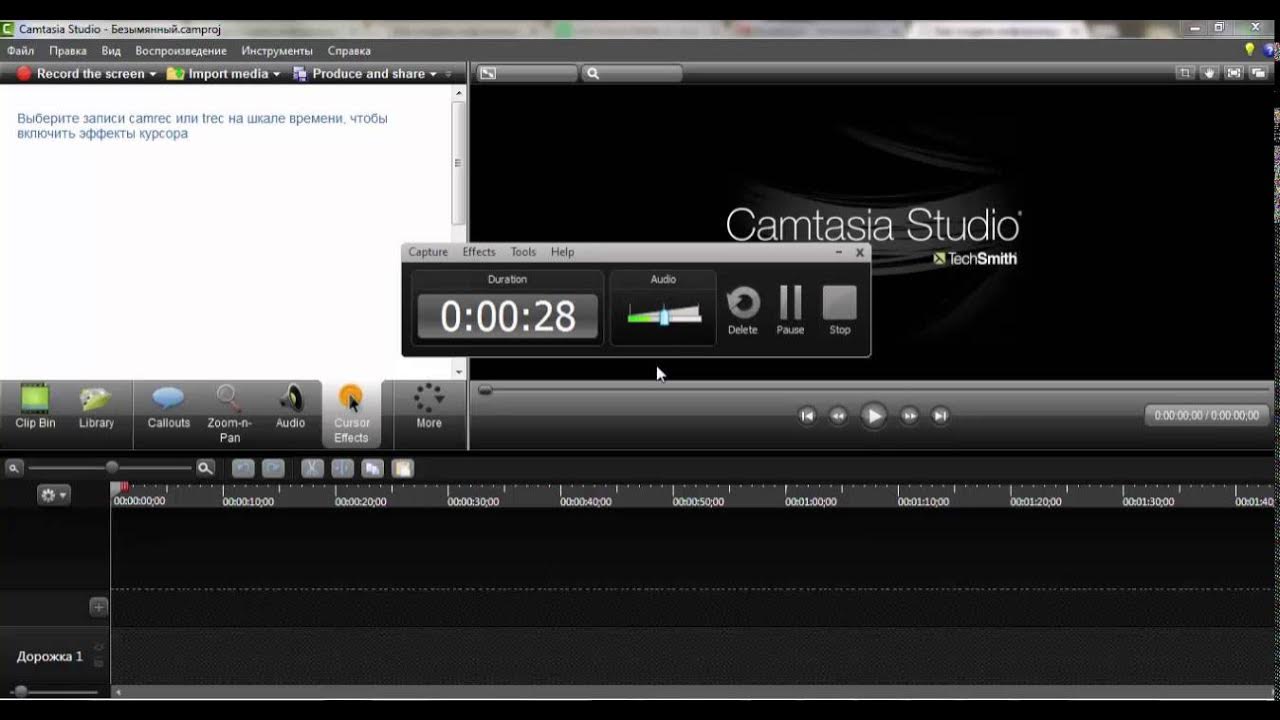This screenshot has width=1280, height=720.
Task: Click the preview rewind button
Action: click(x=838, y=416)
